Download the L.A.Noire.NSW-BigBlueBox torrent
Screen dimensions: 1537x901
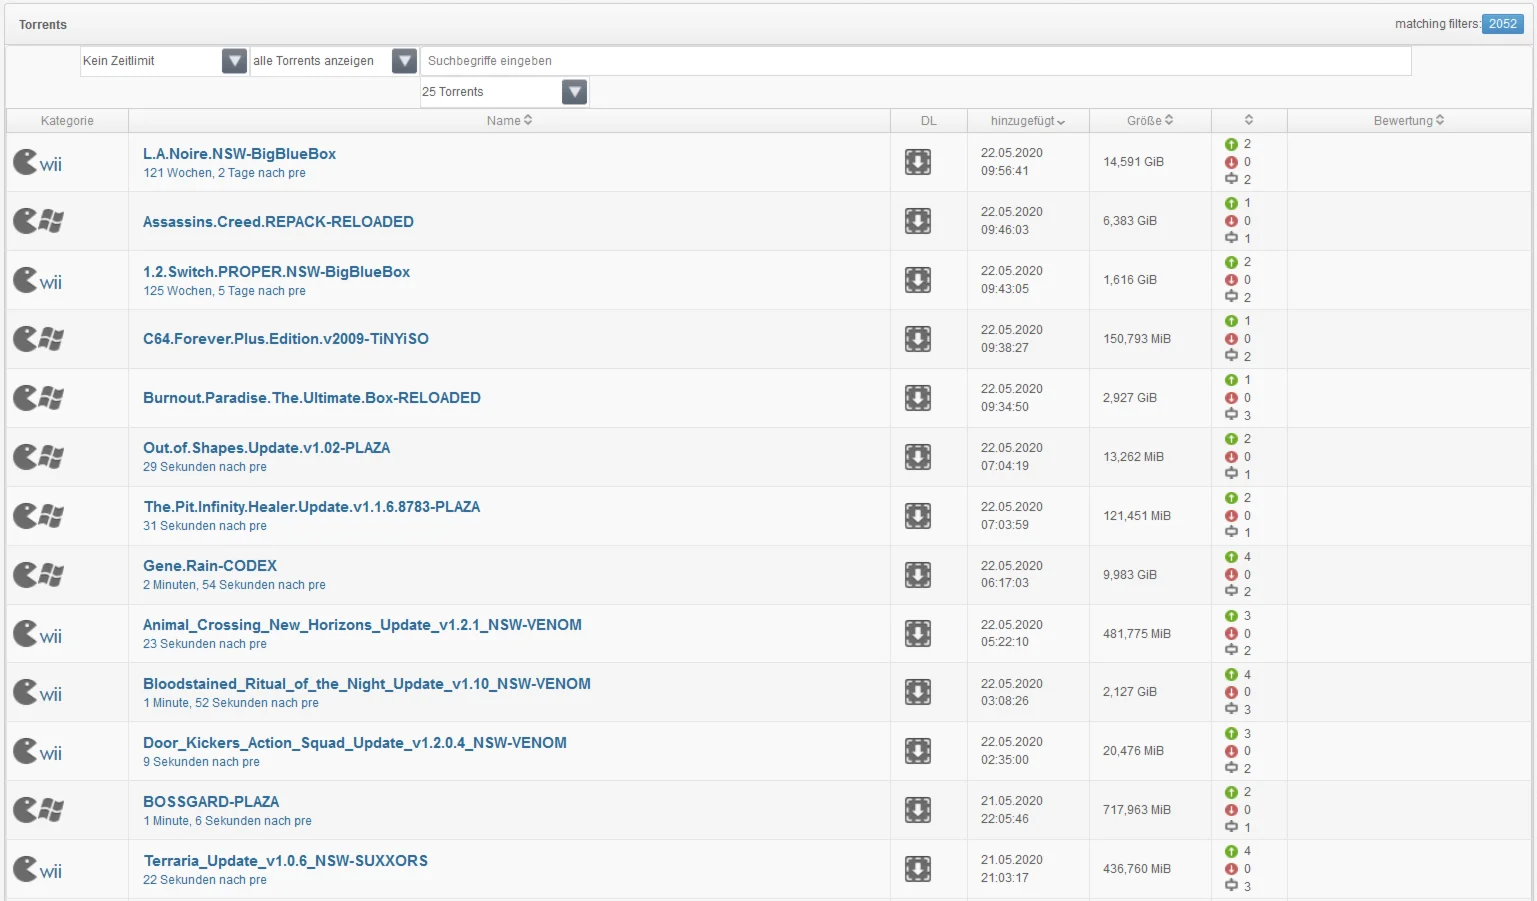click(917, 162)
